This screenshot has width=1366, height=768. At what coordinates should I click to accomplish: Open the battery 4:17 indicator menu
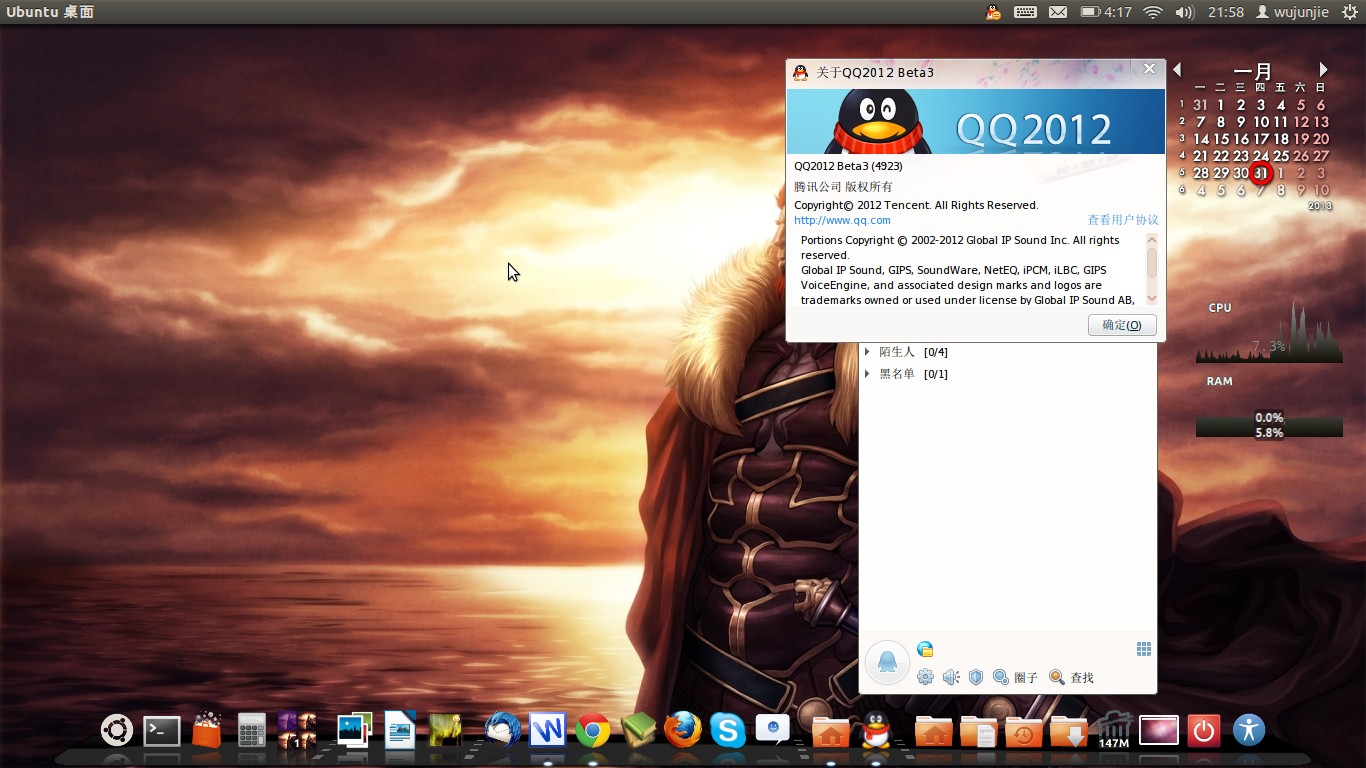coord(1106,12)
